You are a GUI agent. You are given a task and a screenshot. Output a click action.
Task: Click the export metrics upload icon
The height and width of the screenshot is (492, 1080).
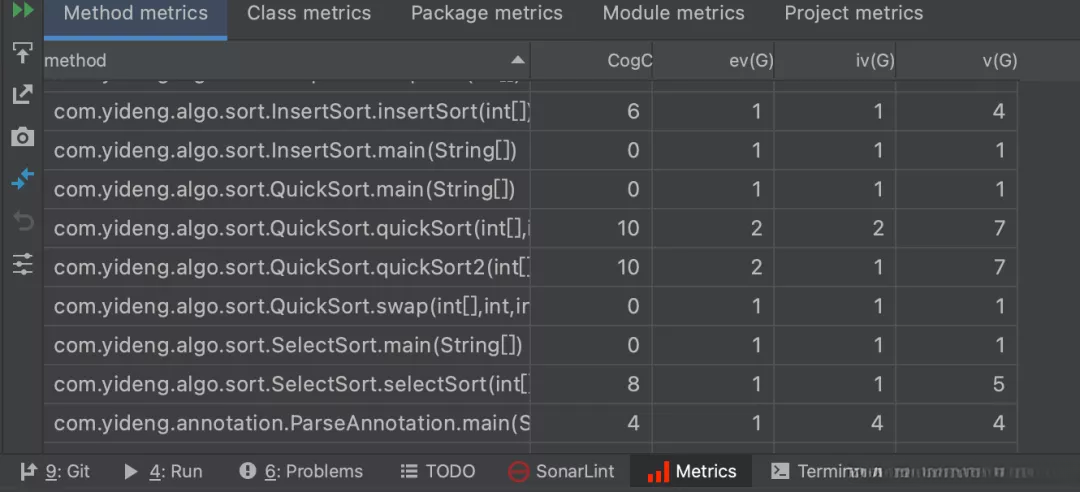[22, 53]
